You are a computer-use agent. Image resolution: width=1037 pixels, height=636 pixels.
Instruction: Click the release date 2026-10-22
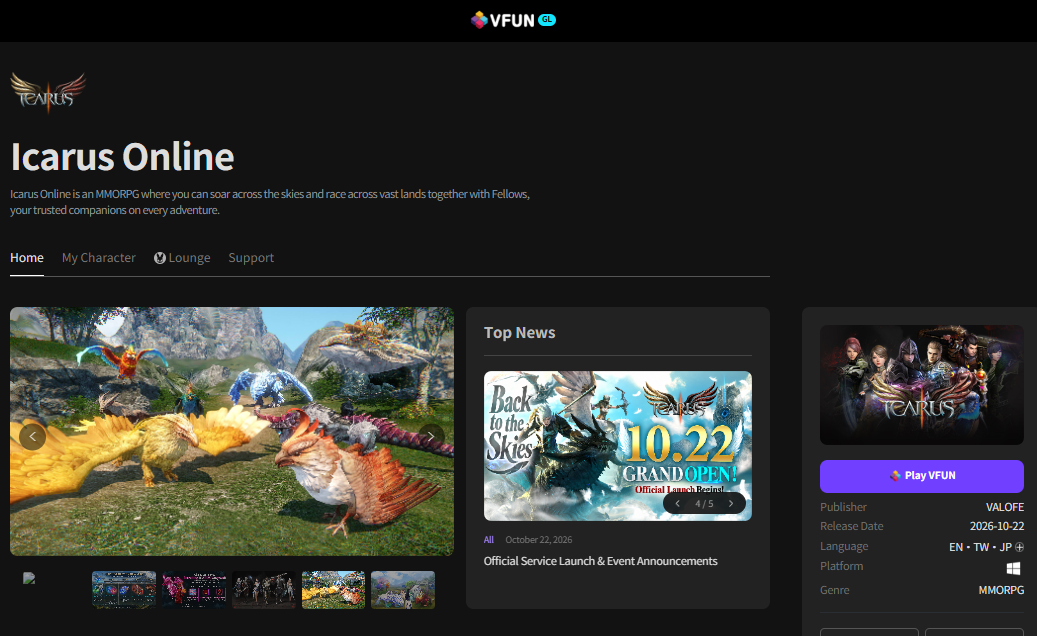[997, 526]
